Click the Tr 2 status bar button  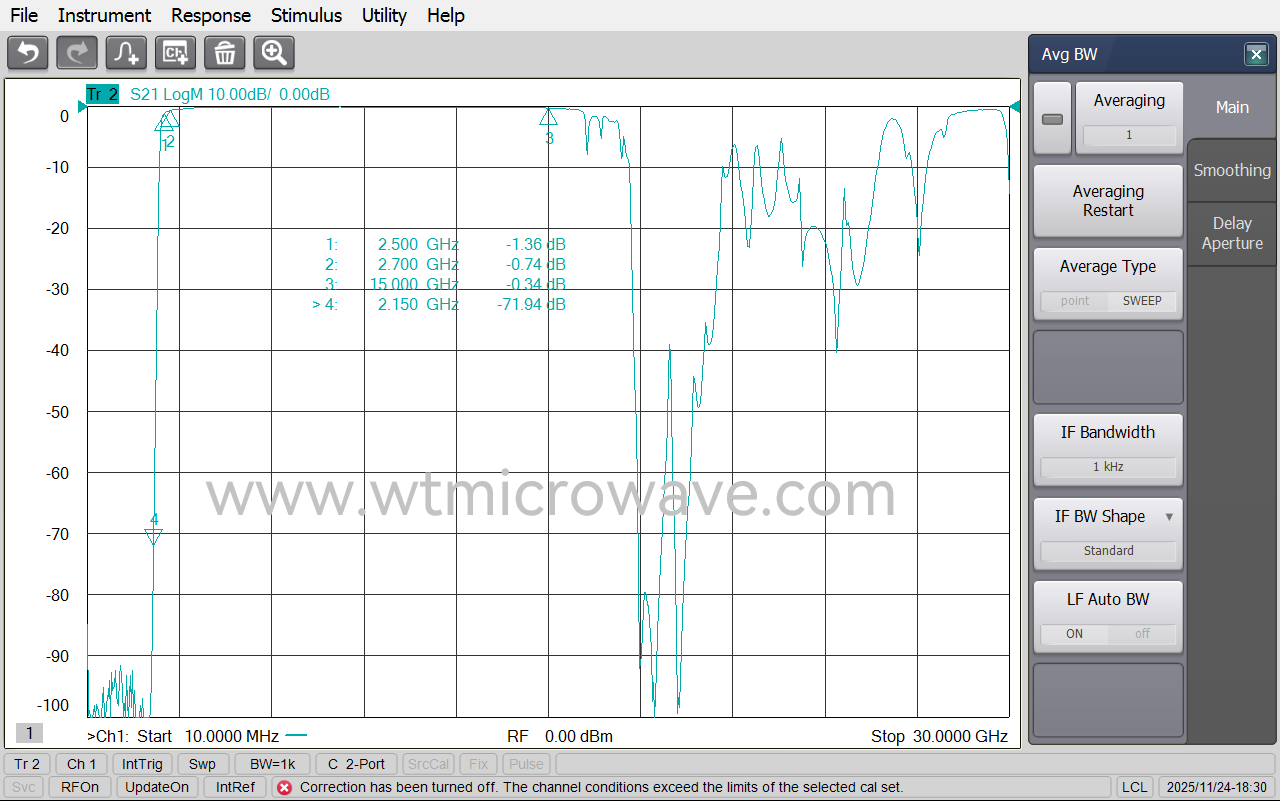(27, 764)
